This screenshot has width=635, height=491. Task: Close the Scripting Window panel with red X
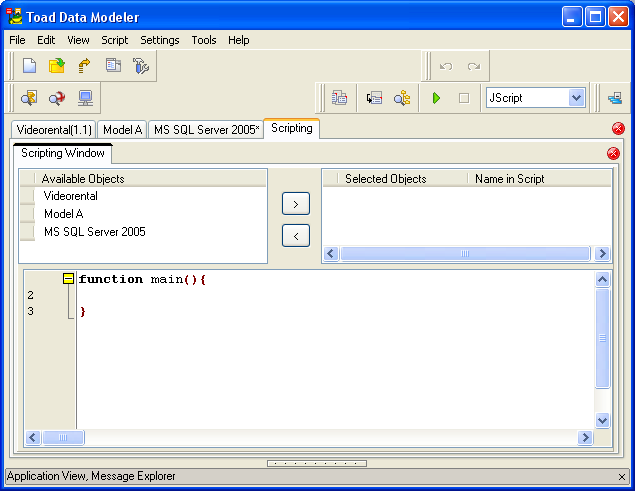tap(613, 153)
